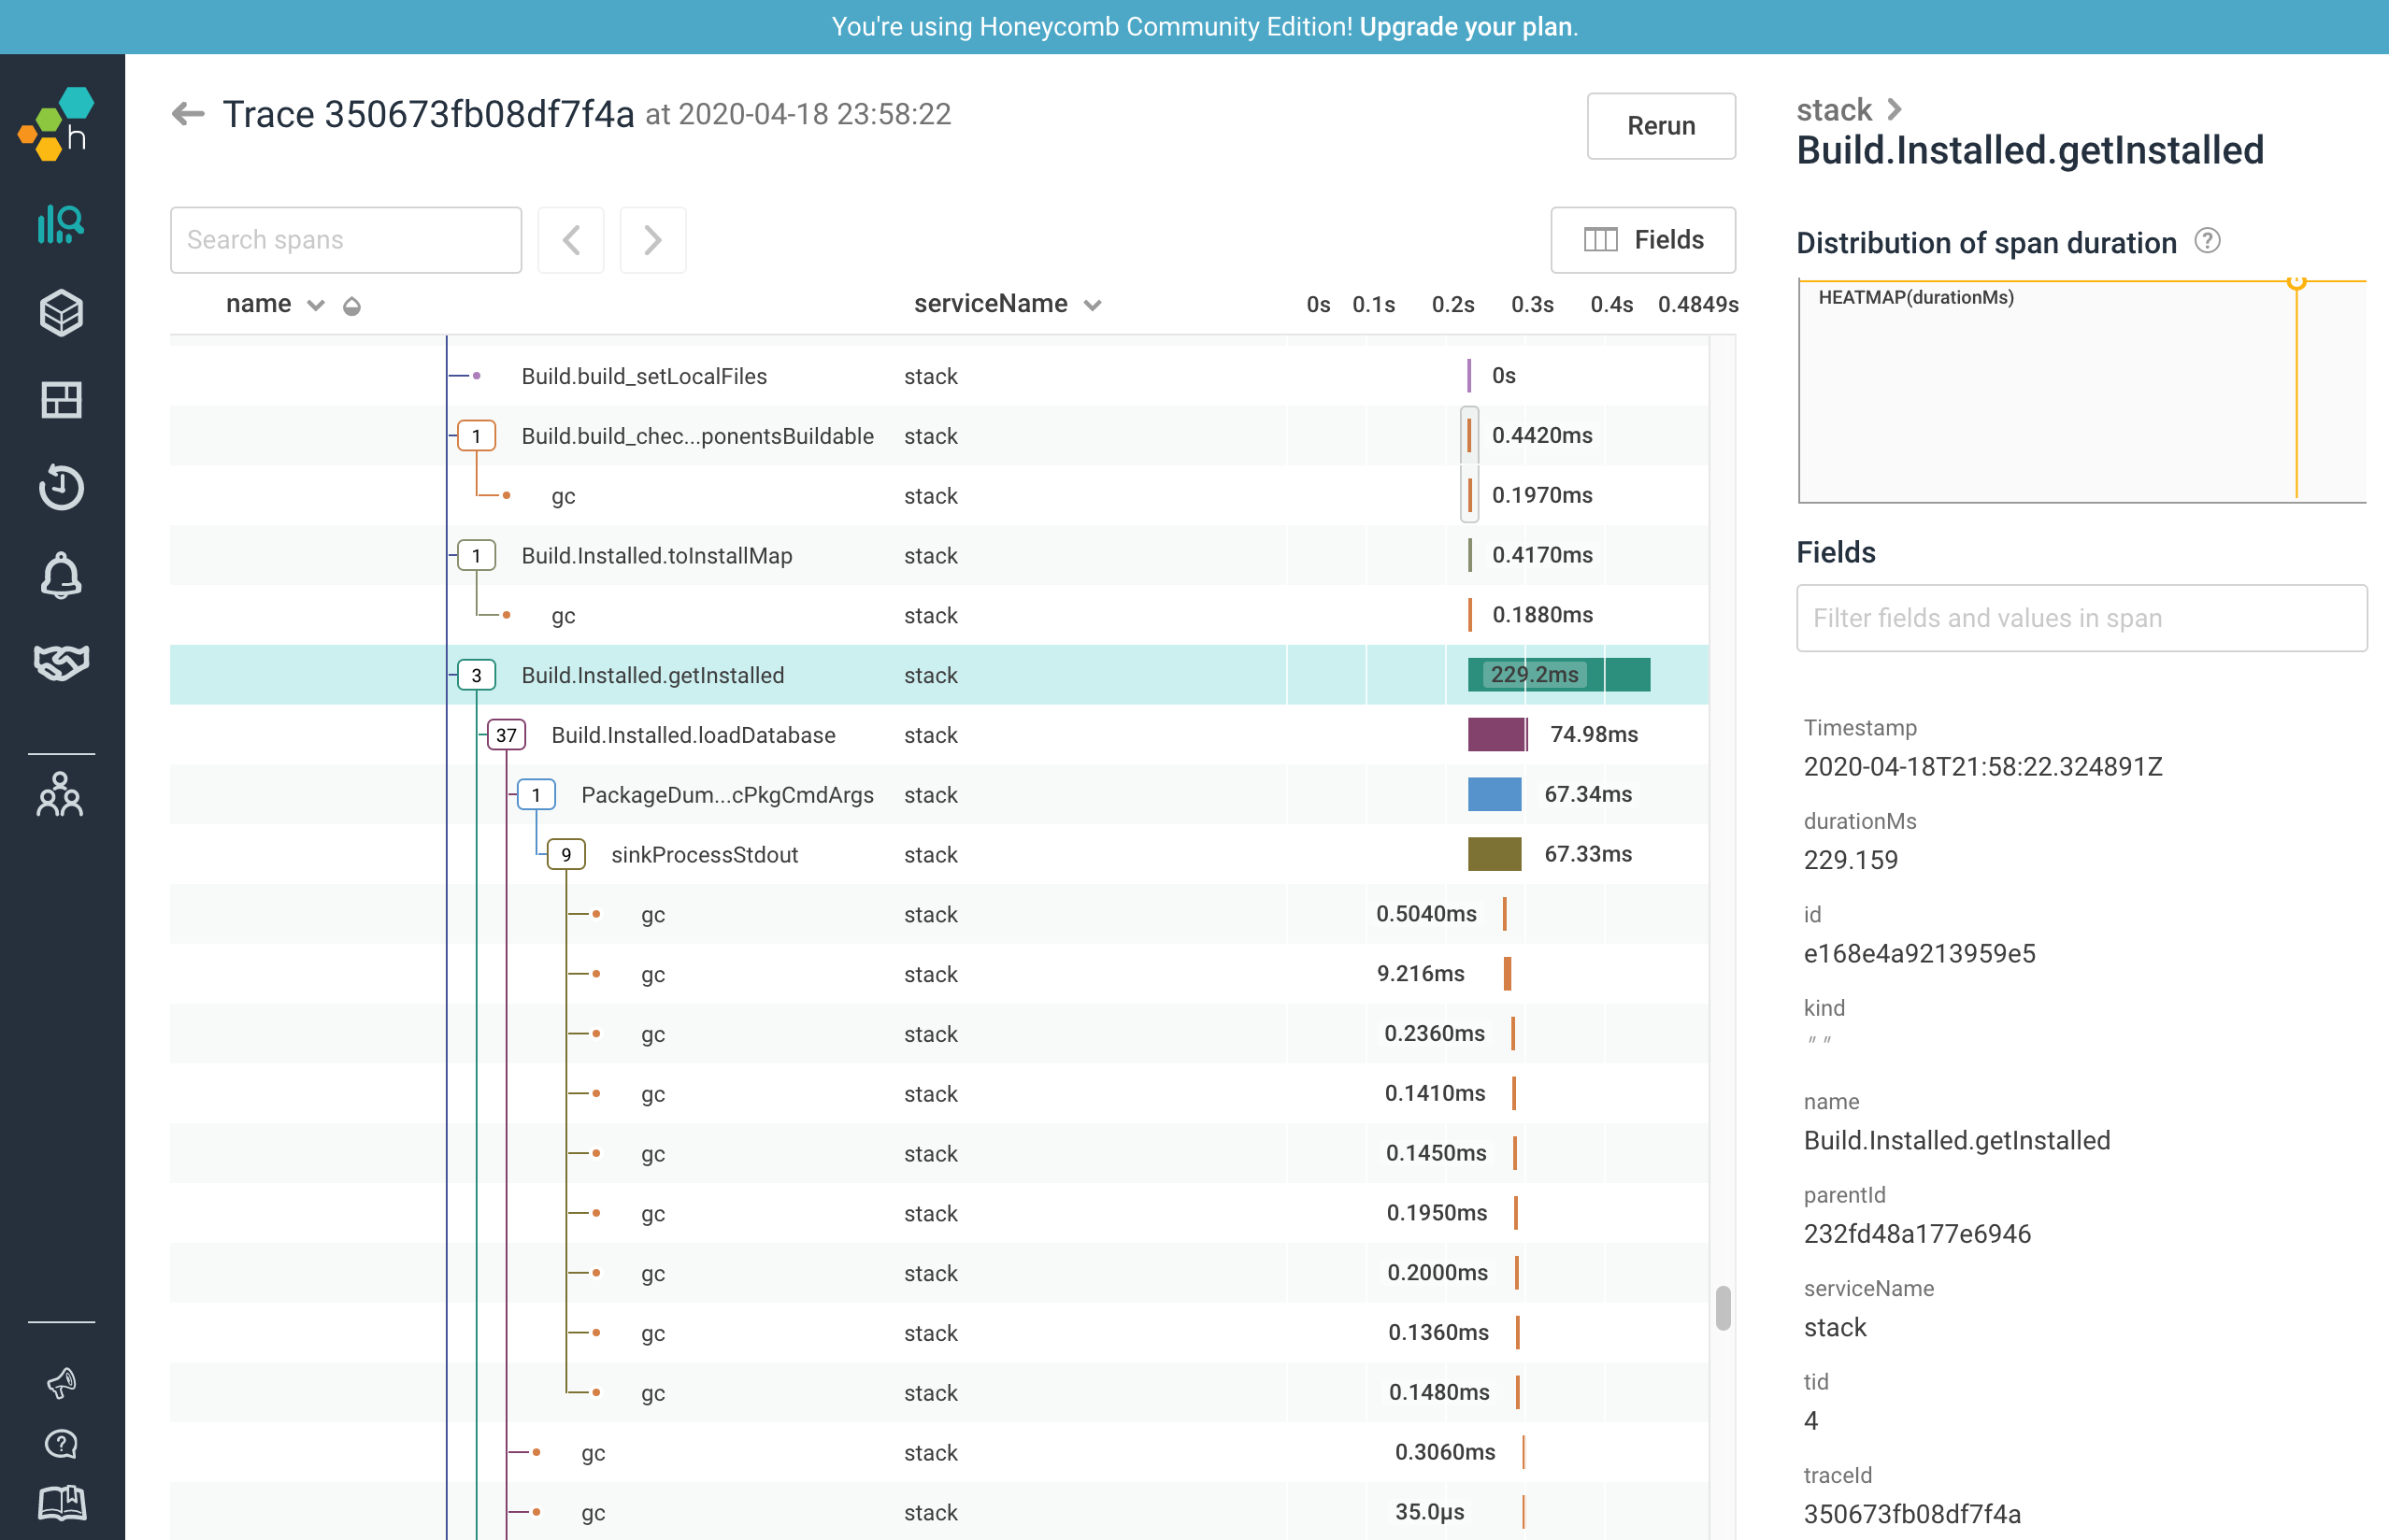Click the Search spans input field

[x=346, y=240]
